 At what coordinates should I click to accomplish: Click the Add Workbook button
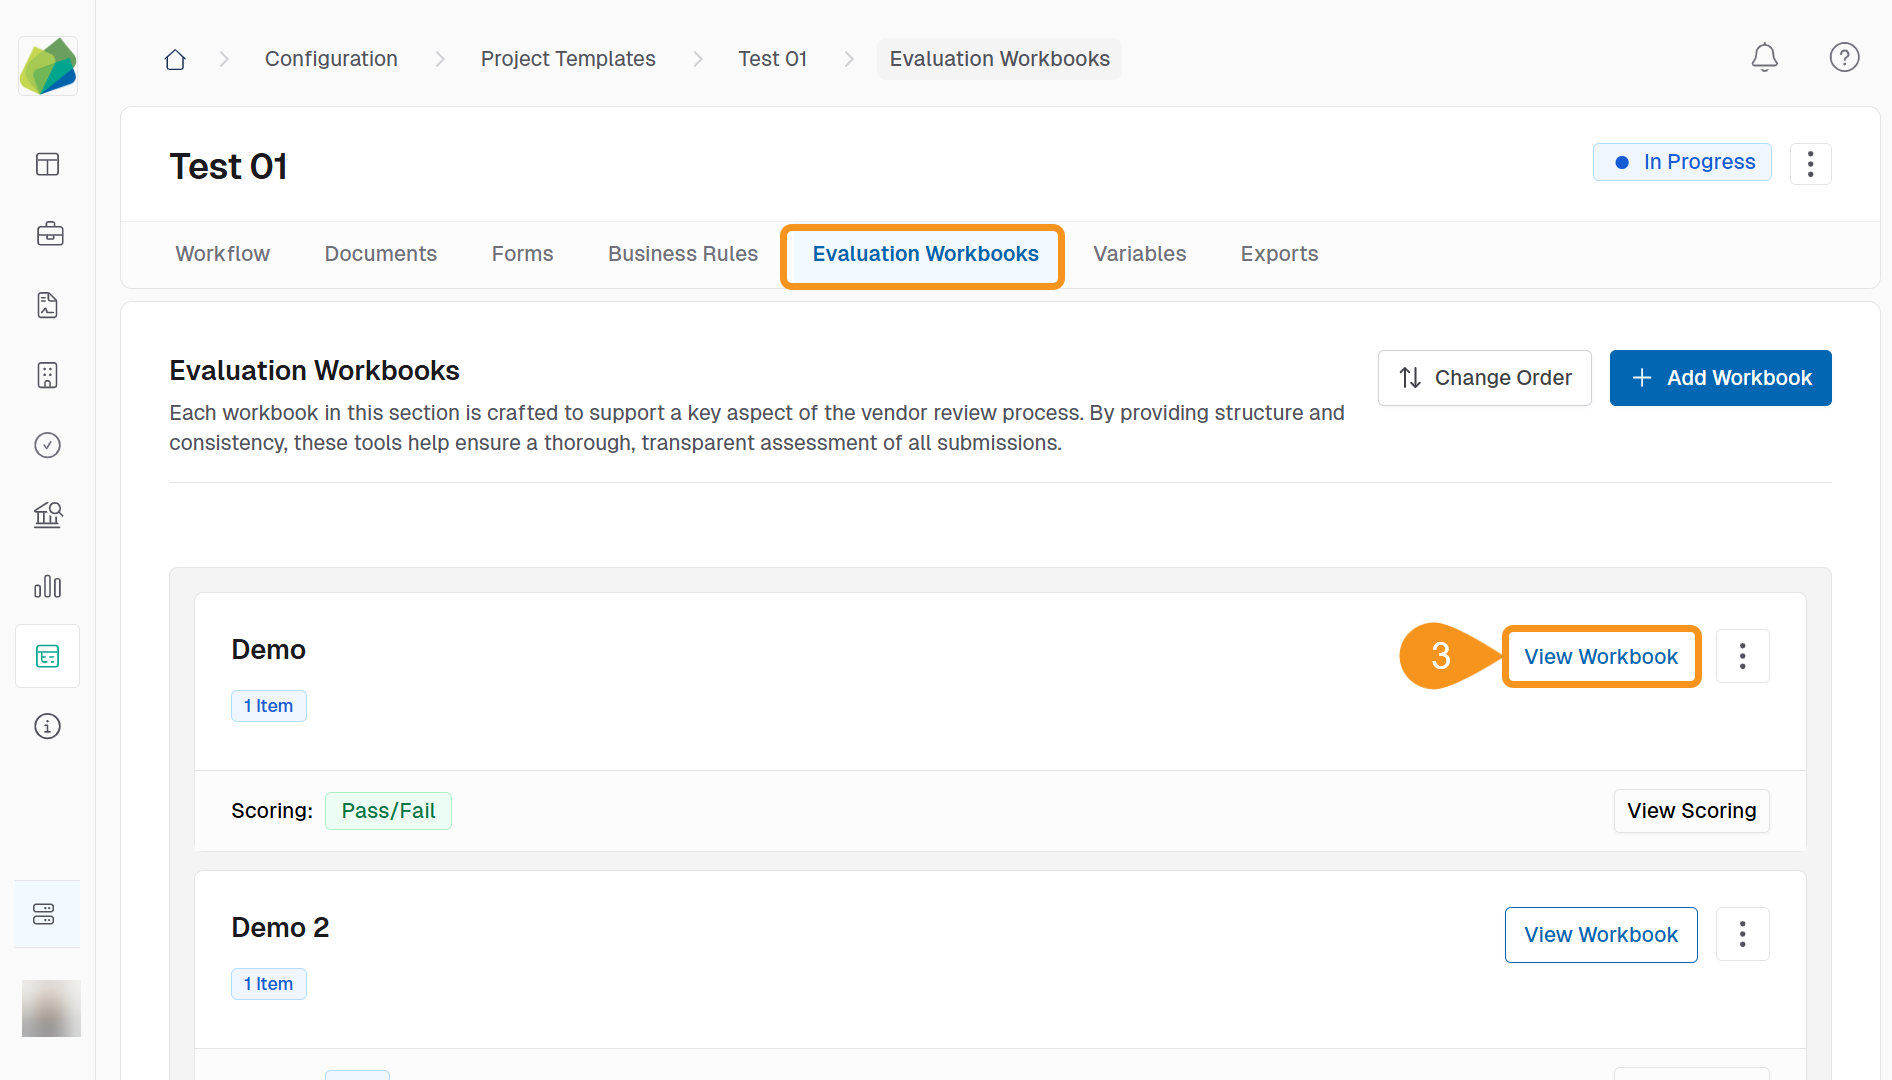point(1720,378)
